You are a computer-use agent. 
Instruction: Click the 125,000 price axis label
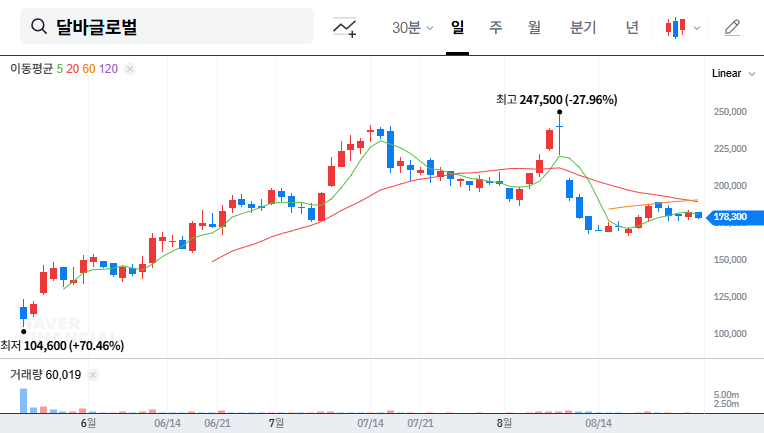pos(730,297)
